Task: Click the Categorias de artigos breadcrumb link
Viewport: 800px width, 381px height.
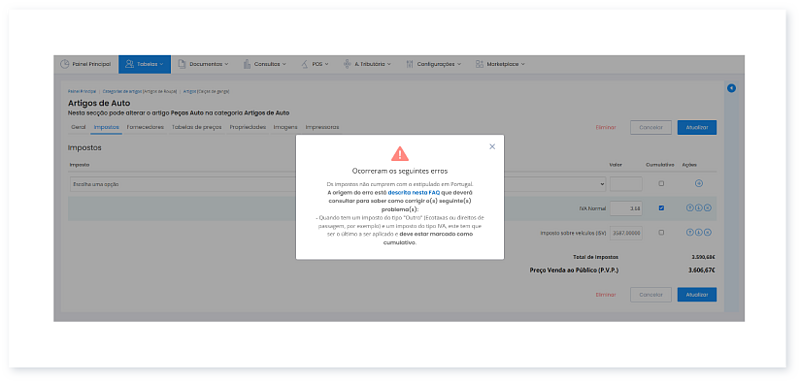Action: pyautogui.click(x=122, y=91)
